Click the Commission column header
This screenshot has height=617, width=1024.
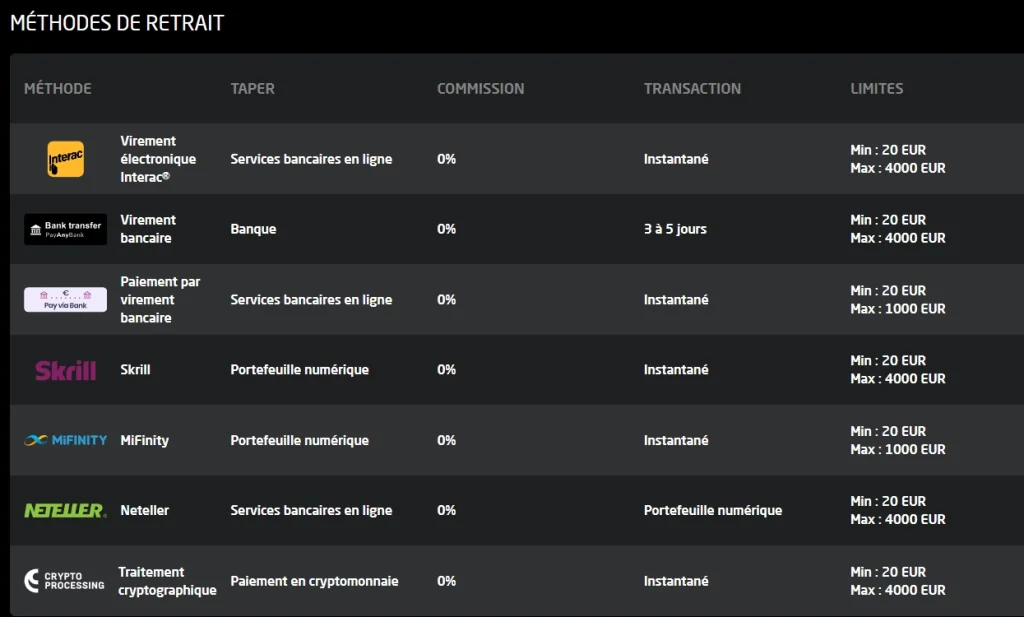(x=481, y=88)
